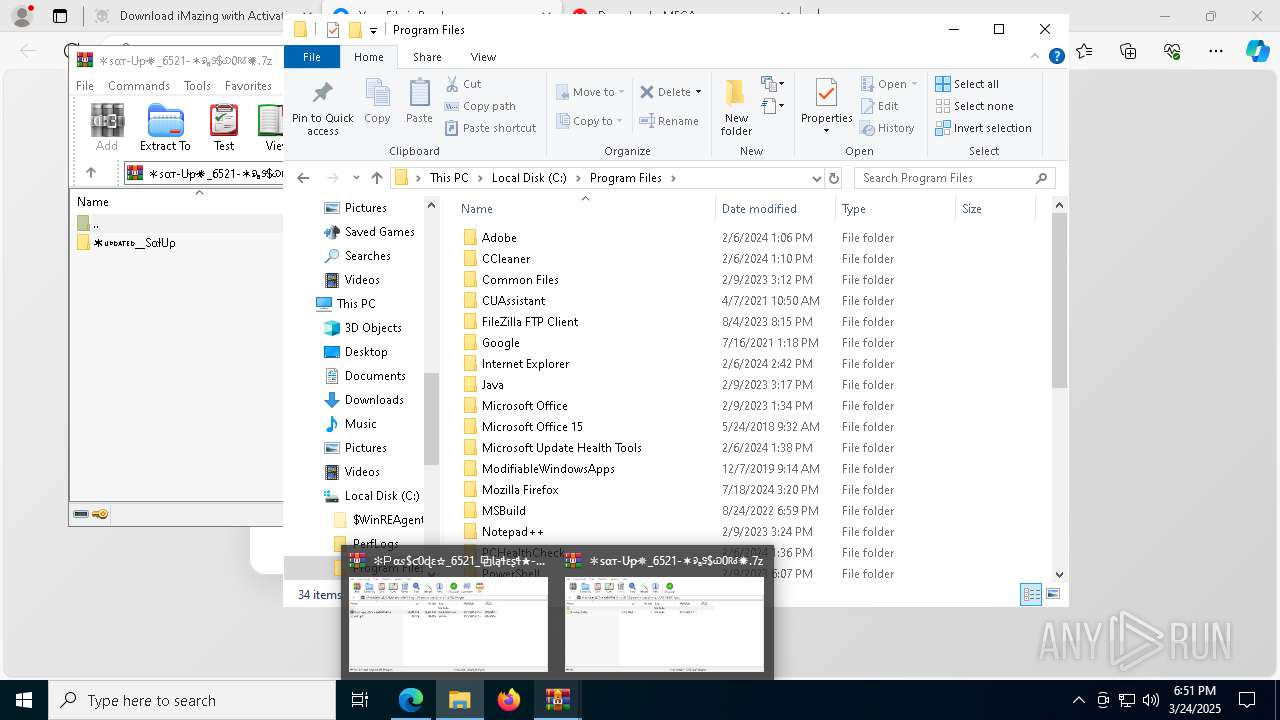Sort files by Type column header

[896, 209]
